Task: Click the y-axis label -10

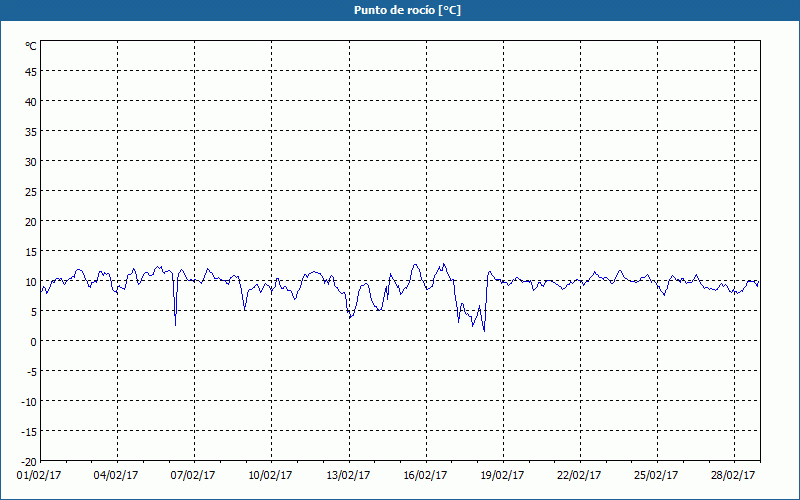Action: point(29,402)
